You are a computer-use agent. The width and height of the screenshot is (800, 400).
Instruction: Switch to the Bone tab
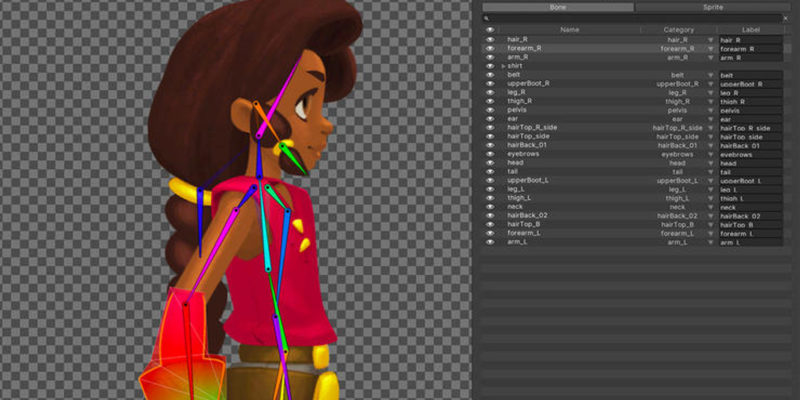tap(558, 7)
